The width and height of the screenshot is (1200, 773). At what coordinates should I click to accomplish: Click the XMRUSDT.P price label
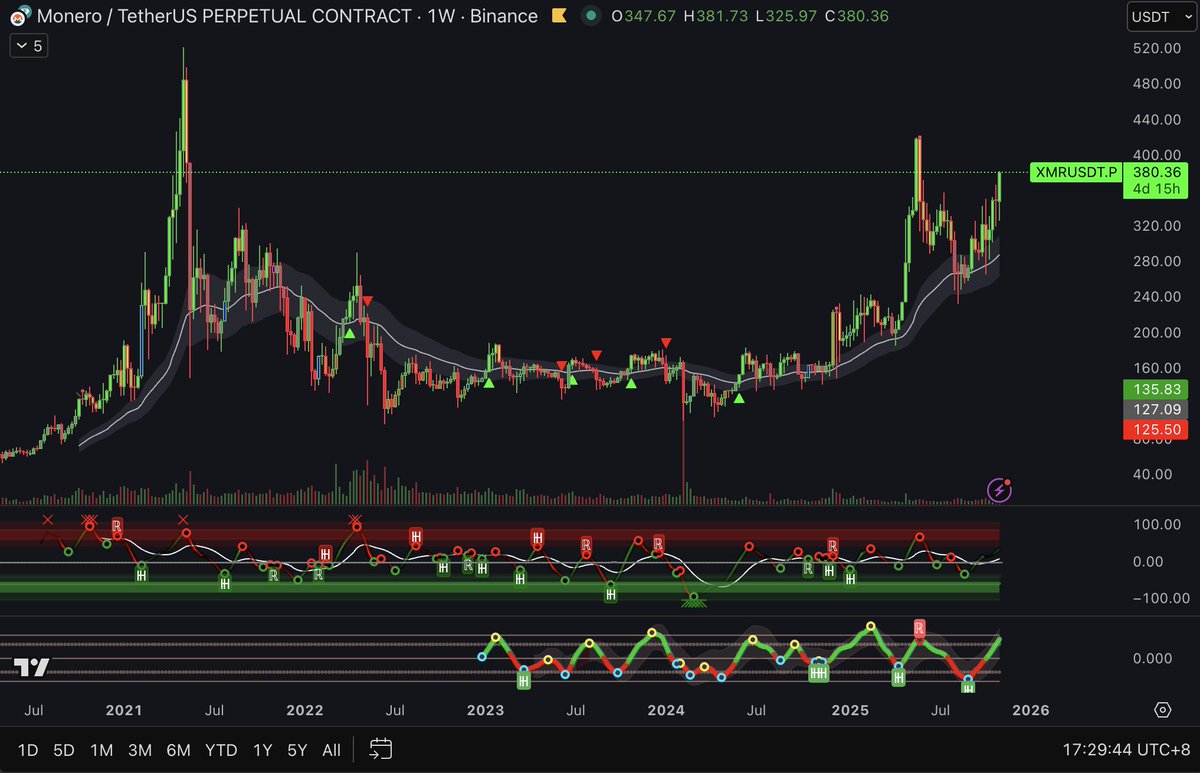click(1076, 172)
